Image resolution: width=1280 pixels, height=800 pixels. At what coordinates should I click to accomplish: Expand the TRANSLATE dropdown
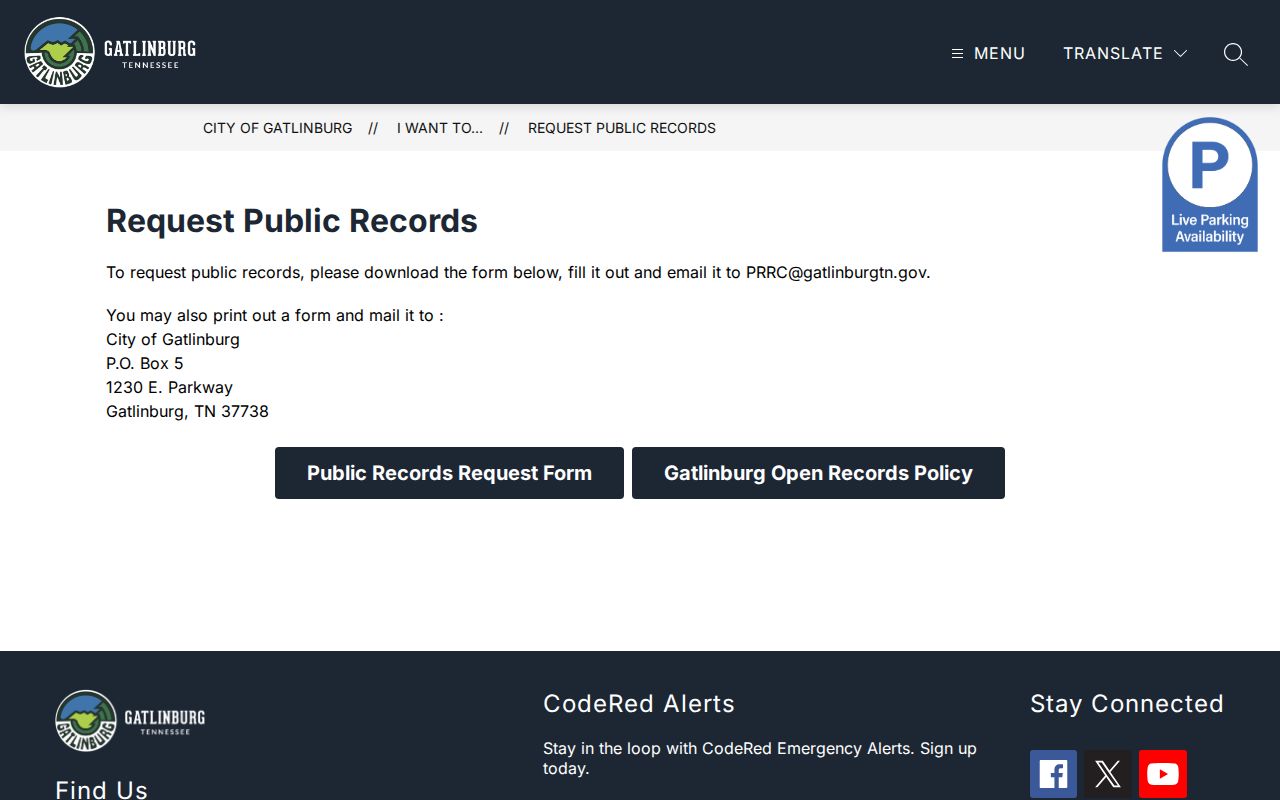pos(1125,54)
